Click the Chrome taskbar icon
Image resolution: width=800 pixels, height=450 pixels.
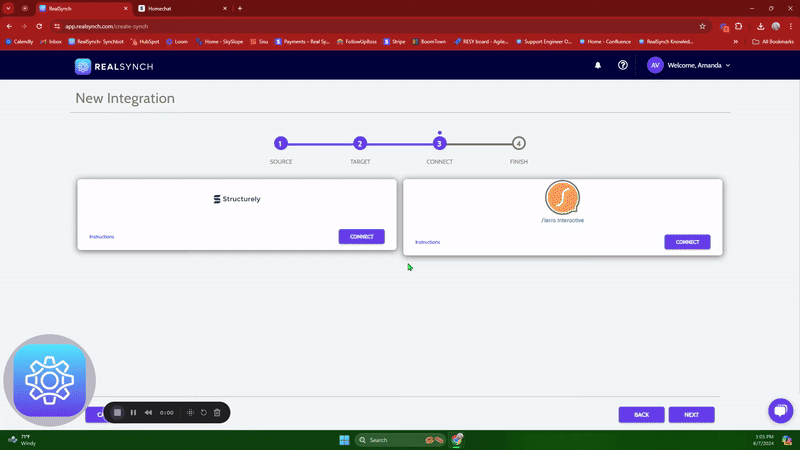457,439
